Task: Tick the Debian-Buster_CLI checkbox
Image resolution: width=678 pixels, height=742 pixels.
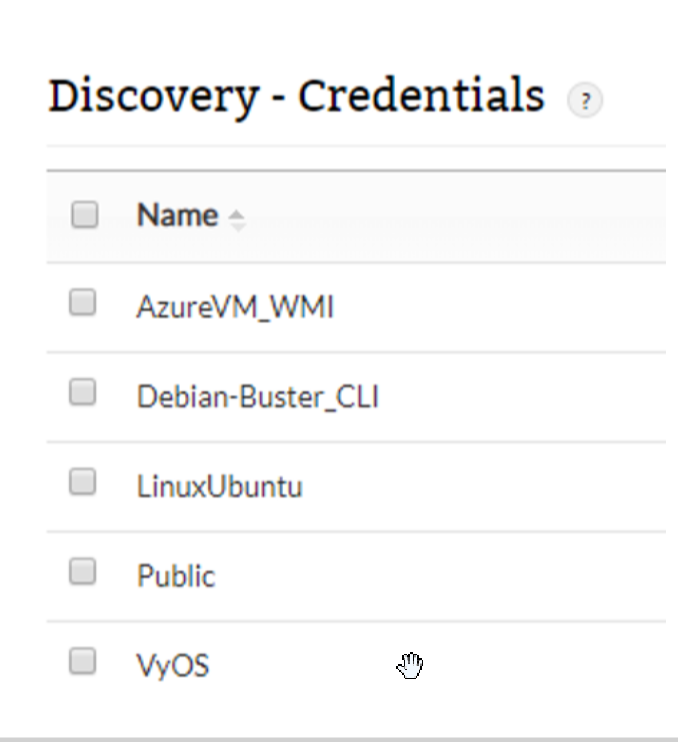Action: [83, 393]
